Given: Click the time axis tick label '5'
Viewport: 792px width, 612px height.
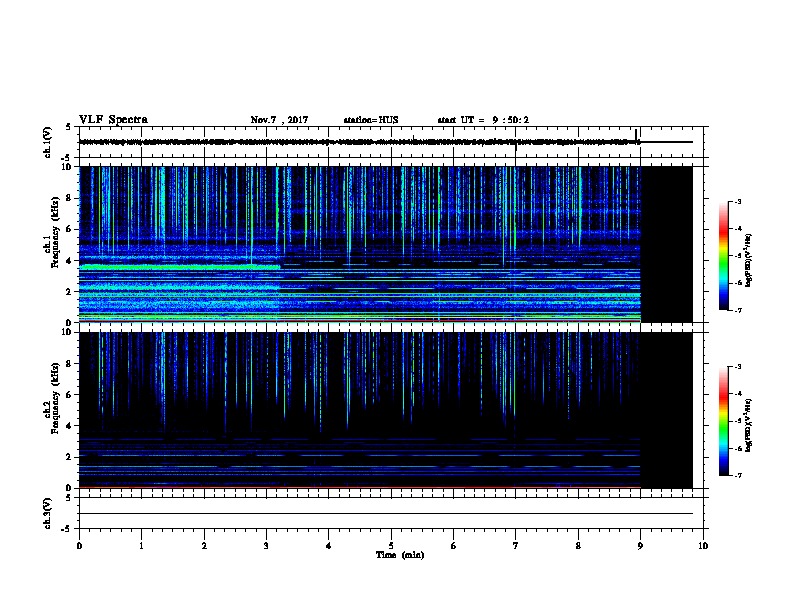Looking at the screenshot, I should coord(391,545).
